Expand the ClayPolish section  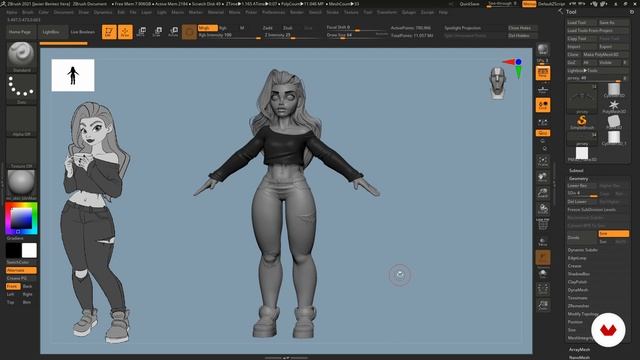(577, 282)
